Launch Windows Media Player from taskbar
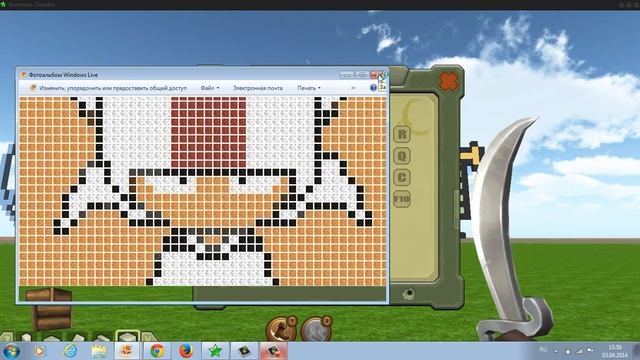The image size is (640, 360). pyautogui.click(x=39, y=351)
